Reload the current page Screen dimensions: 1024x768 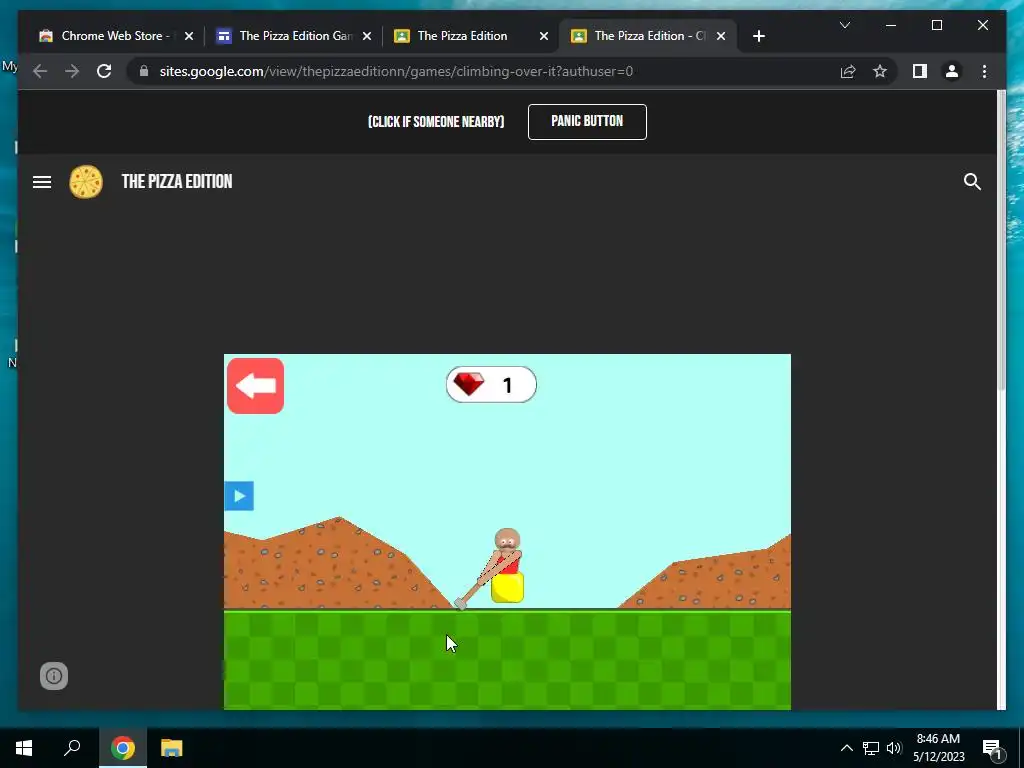(x=104, y=71)
